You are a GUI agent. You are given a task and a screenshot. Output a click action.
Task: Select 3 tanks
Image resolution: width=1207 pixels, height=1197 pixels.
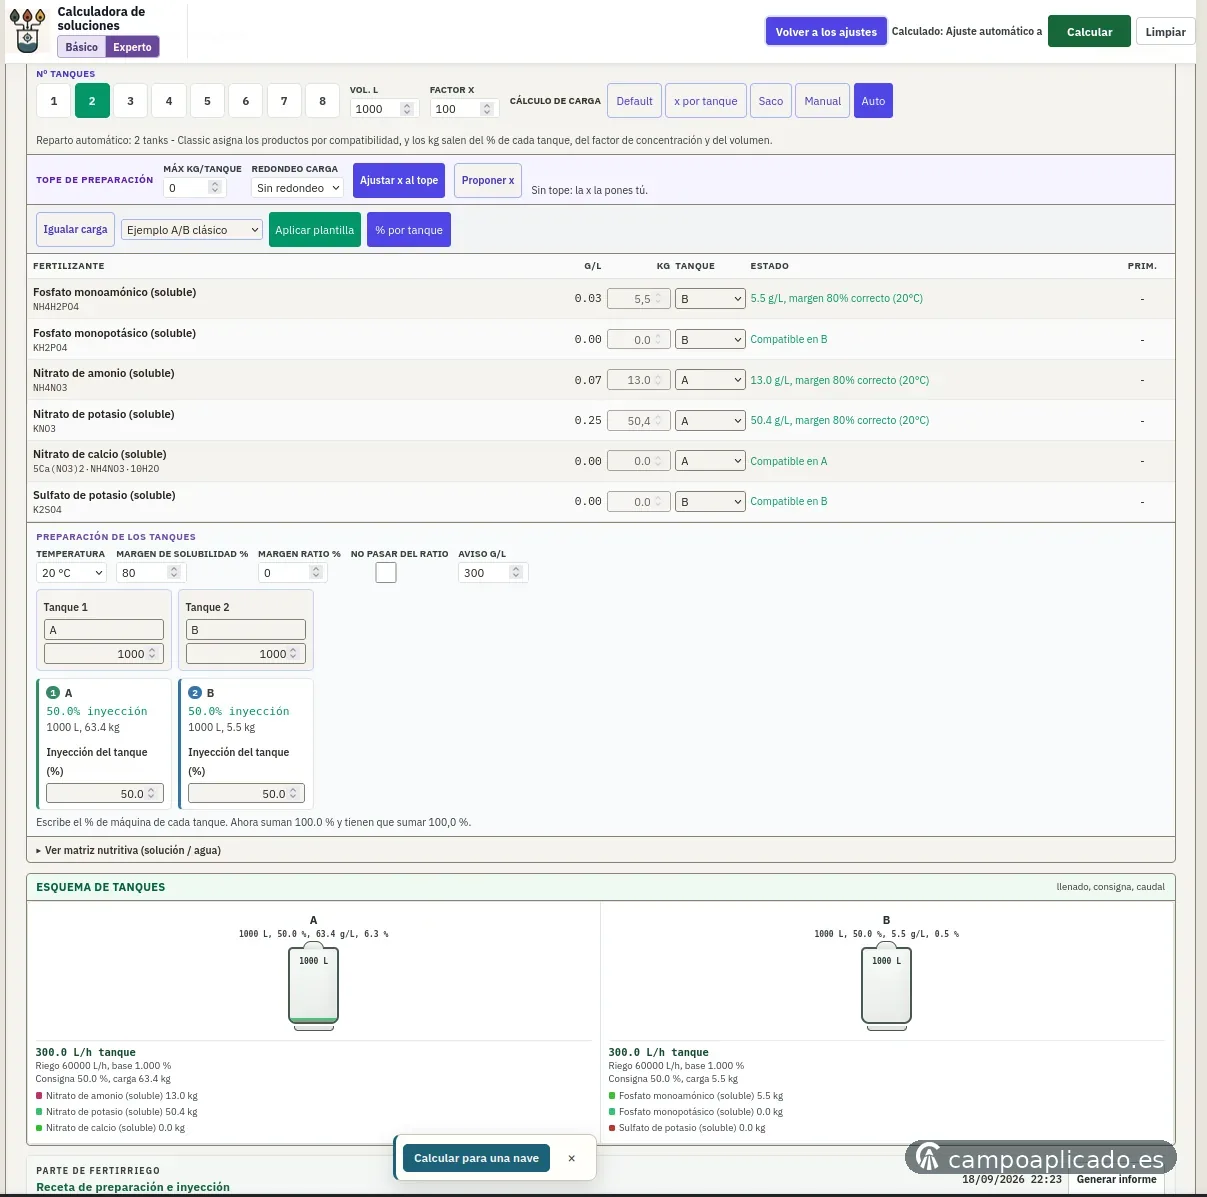pyautogui.click(x=130, y=101)
